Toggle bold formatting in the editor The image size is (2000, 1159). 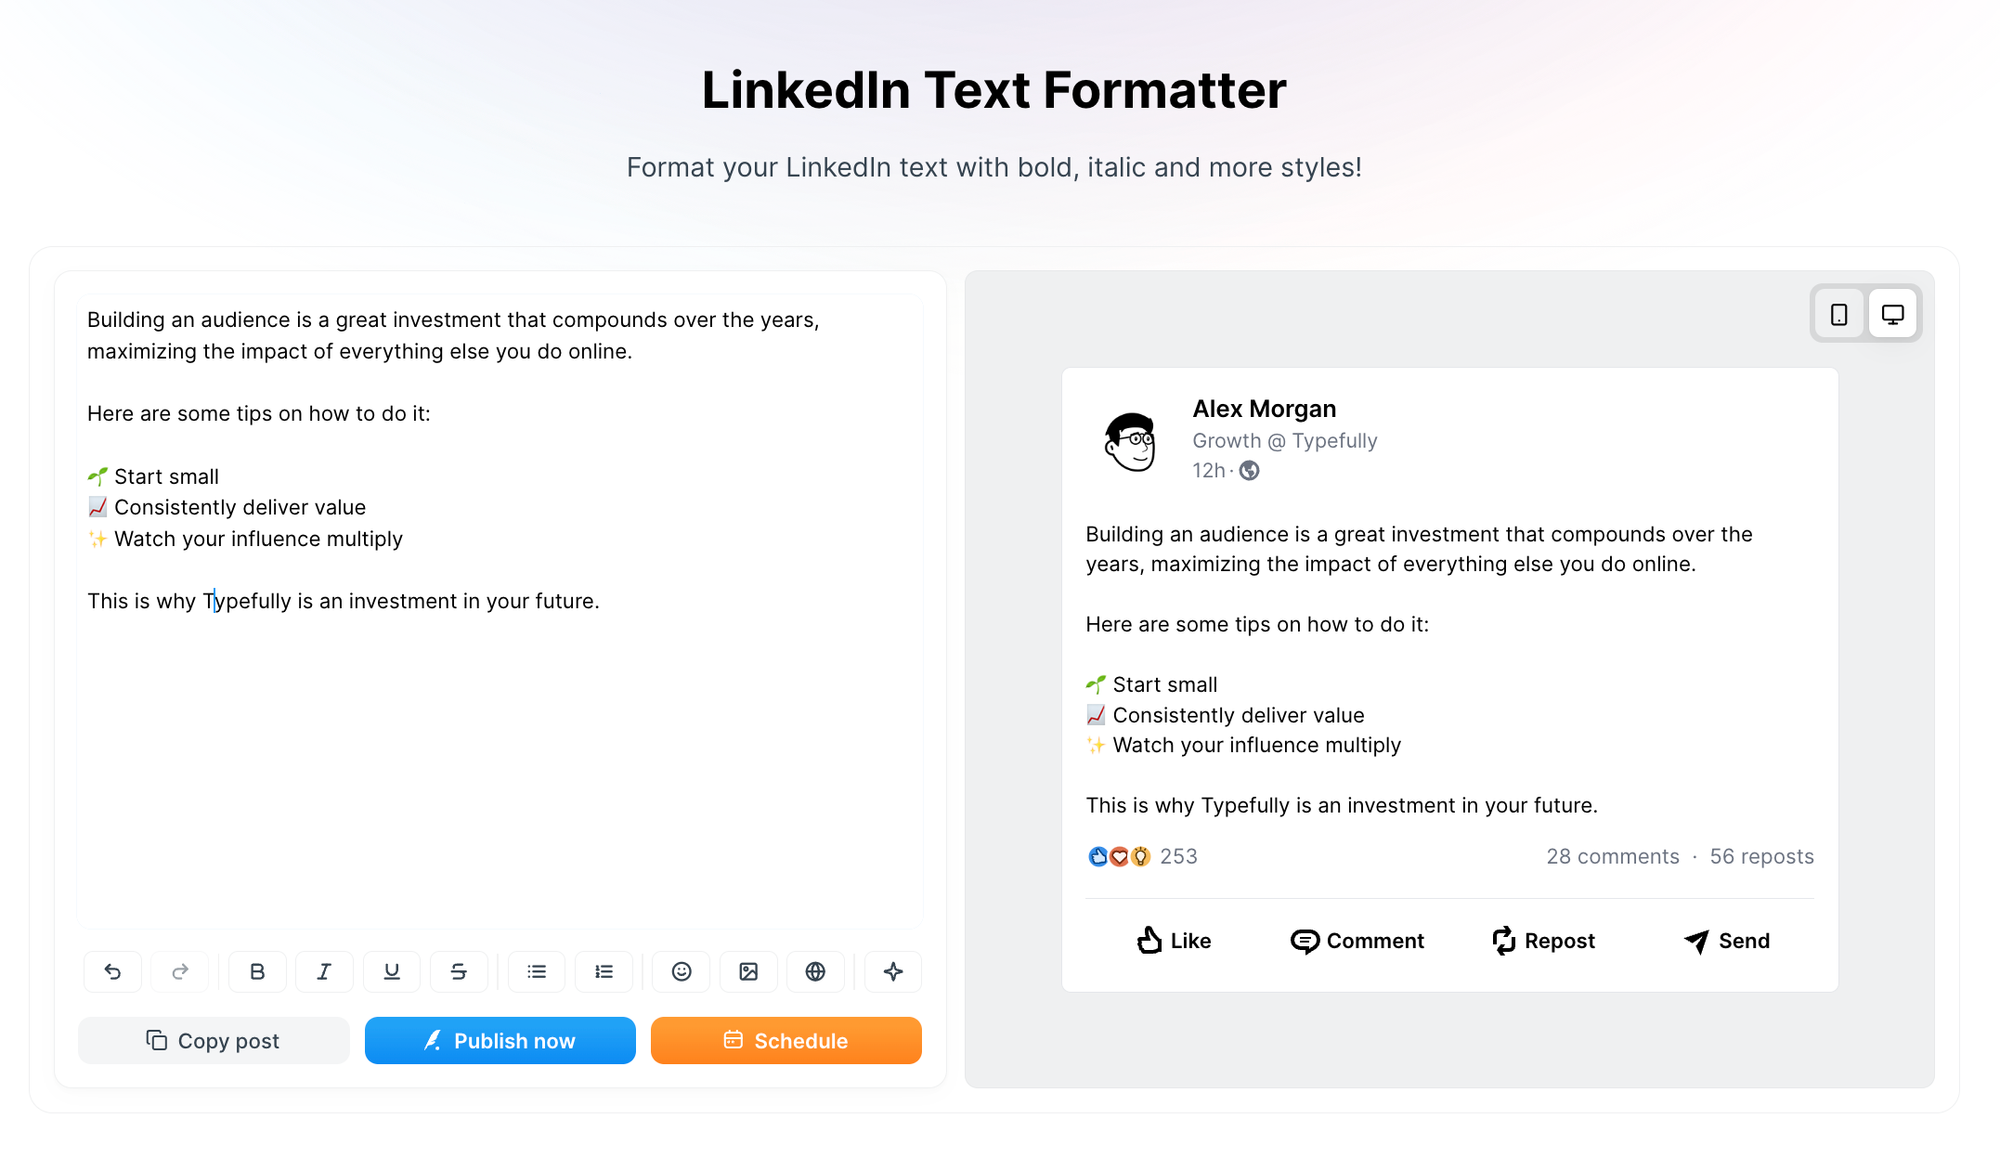coord(257,971)
